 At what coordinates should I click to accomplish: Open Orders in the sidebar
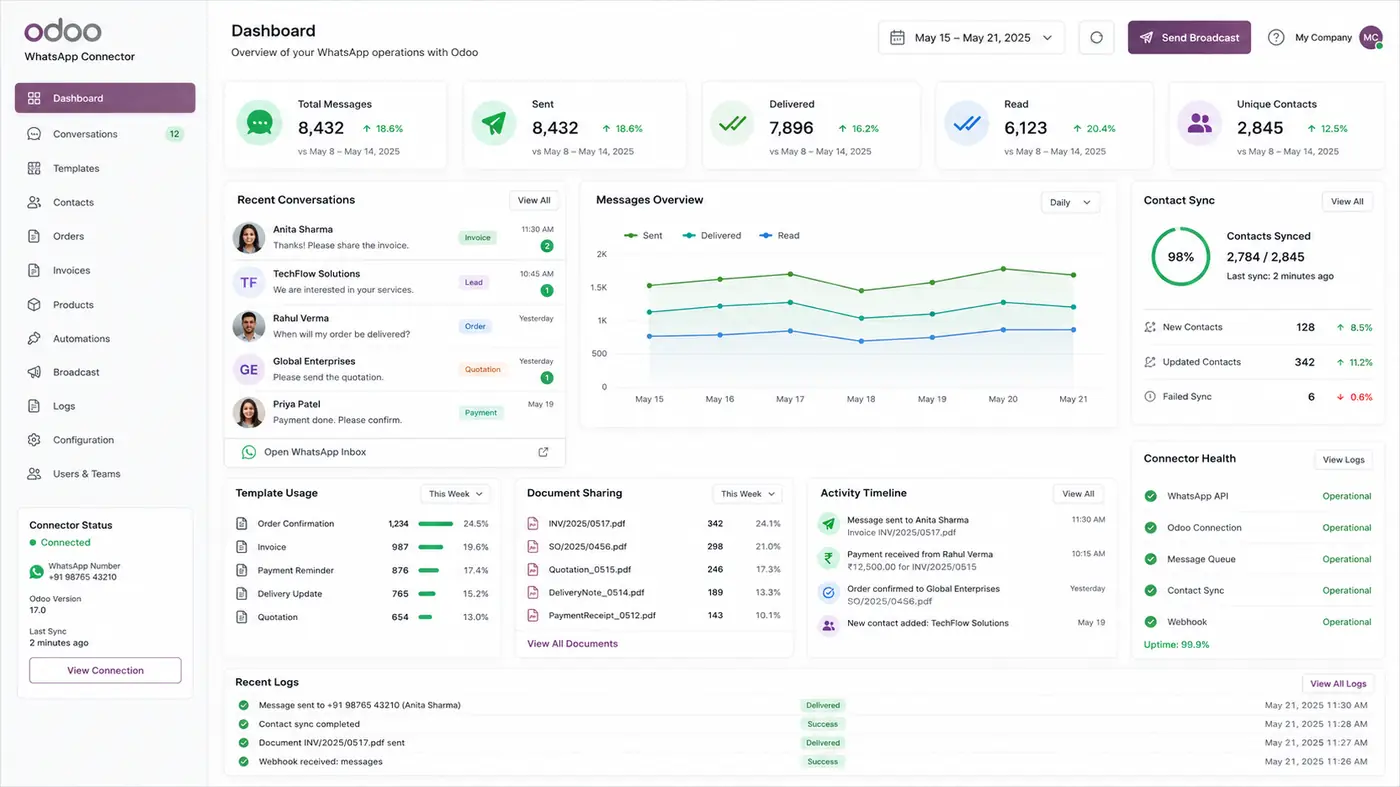click(105, 236)
